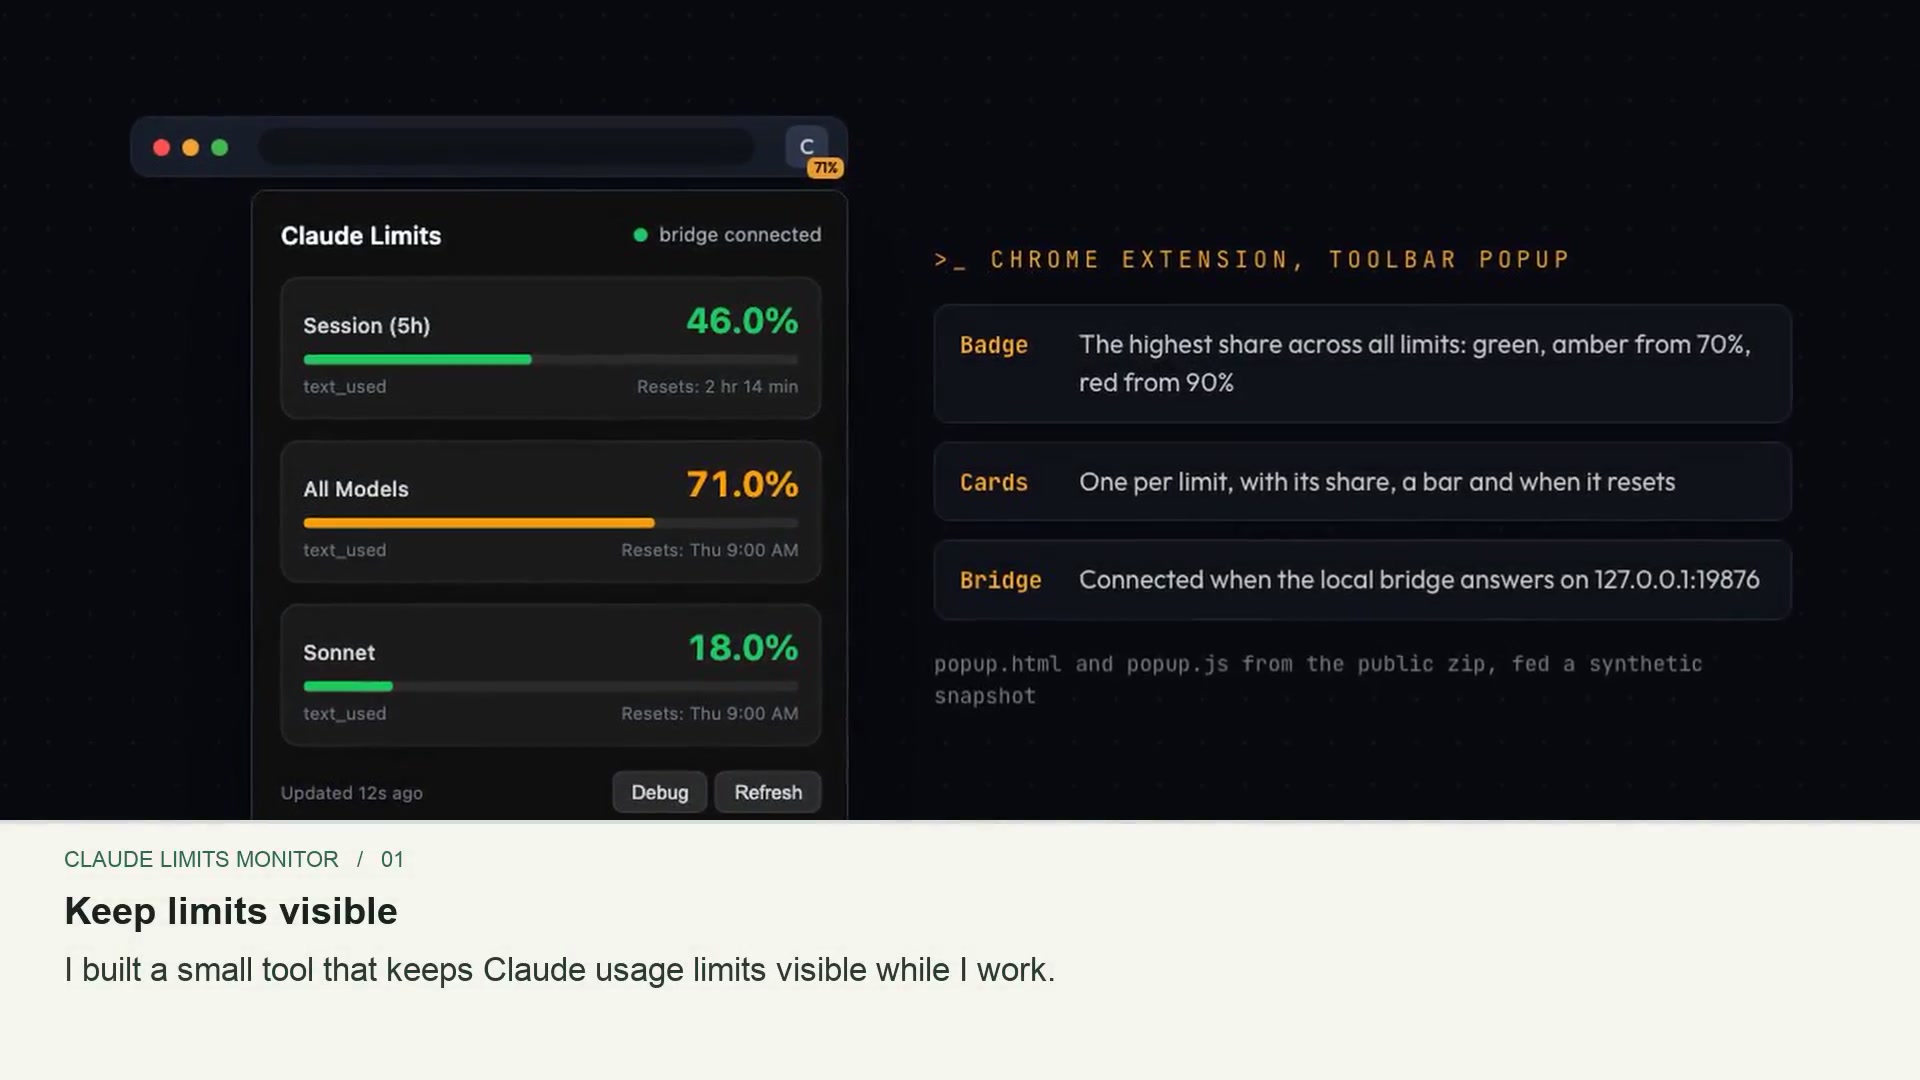
Task: Click the 'I built a small tool' caption
Action: coord(560,970)
